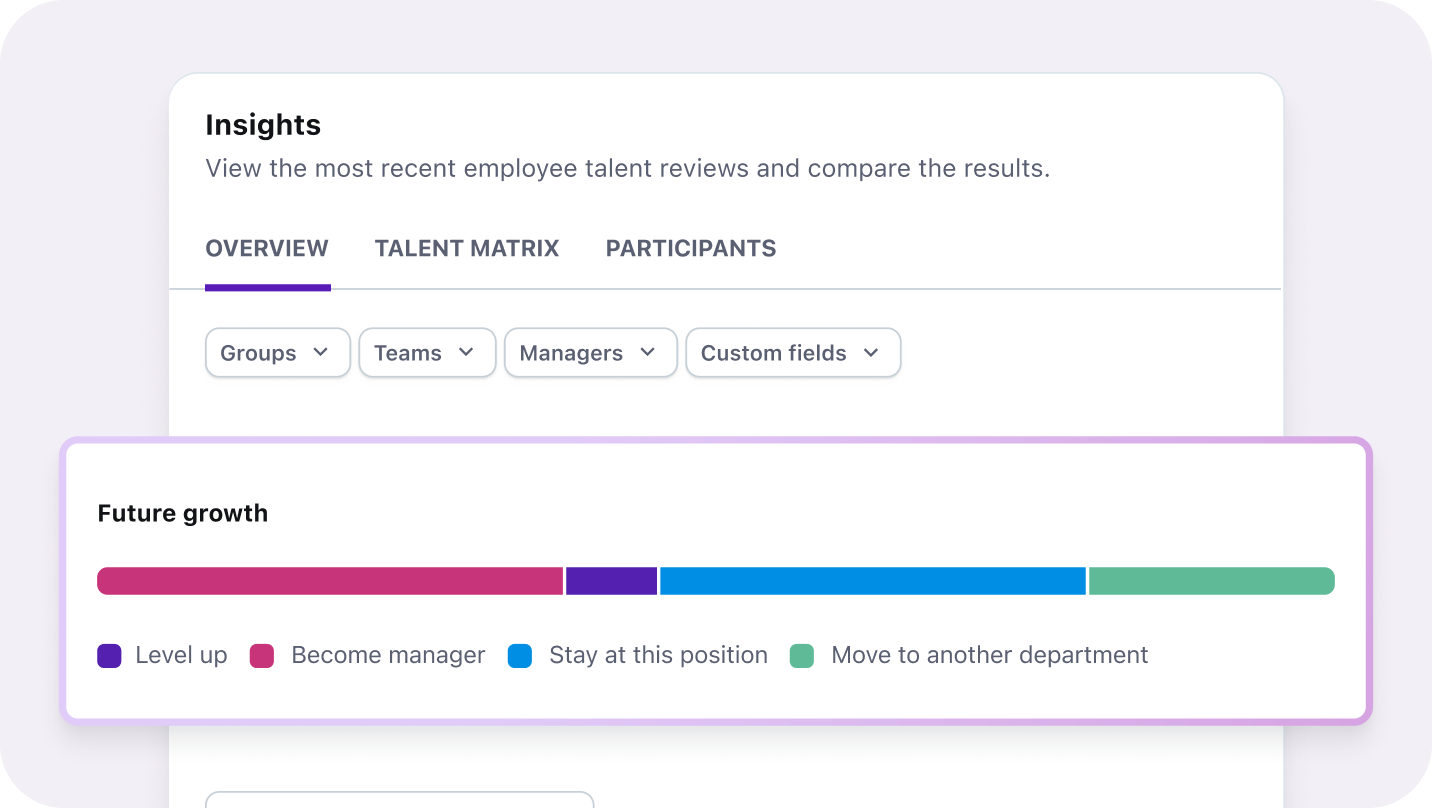Open the Teams filter dropdown
Screen dimensions: 1432x808
tap(427, 353)
